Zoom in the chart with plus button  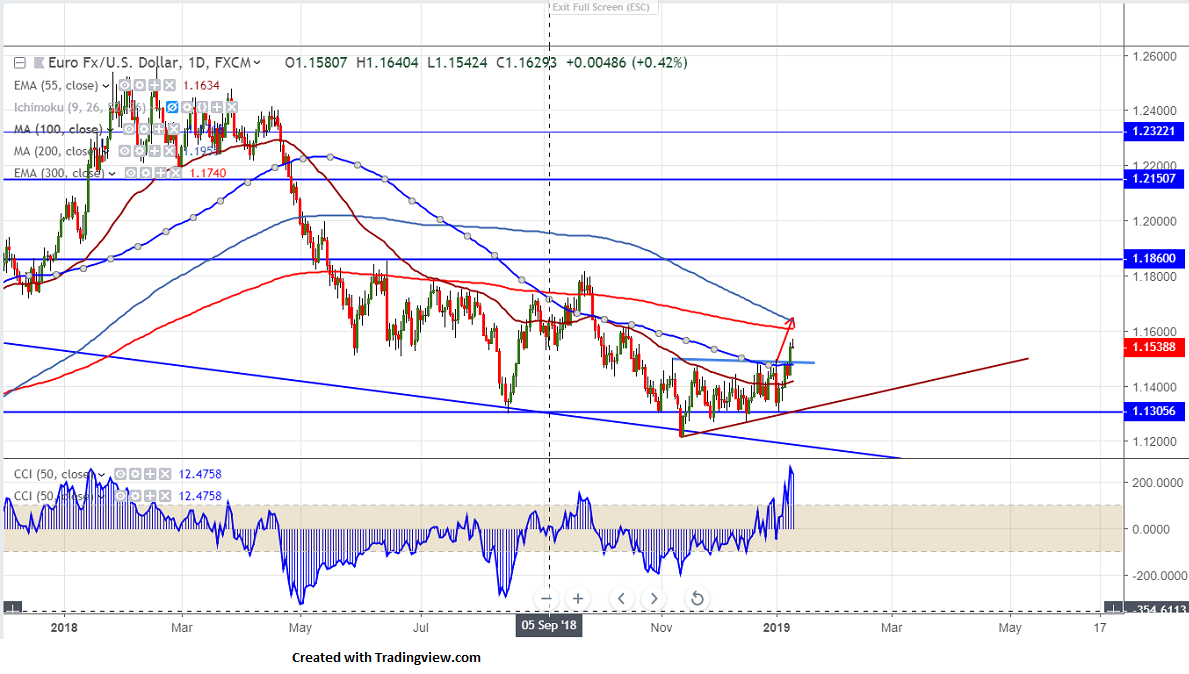click(x=578, y=598)
